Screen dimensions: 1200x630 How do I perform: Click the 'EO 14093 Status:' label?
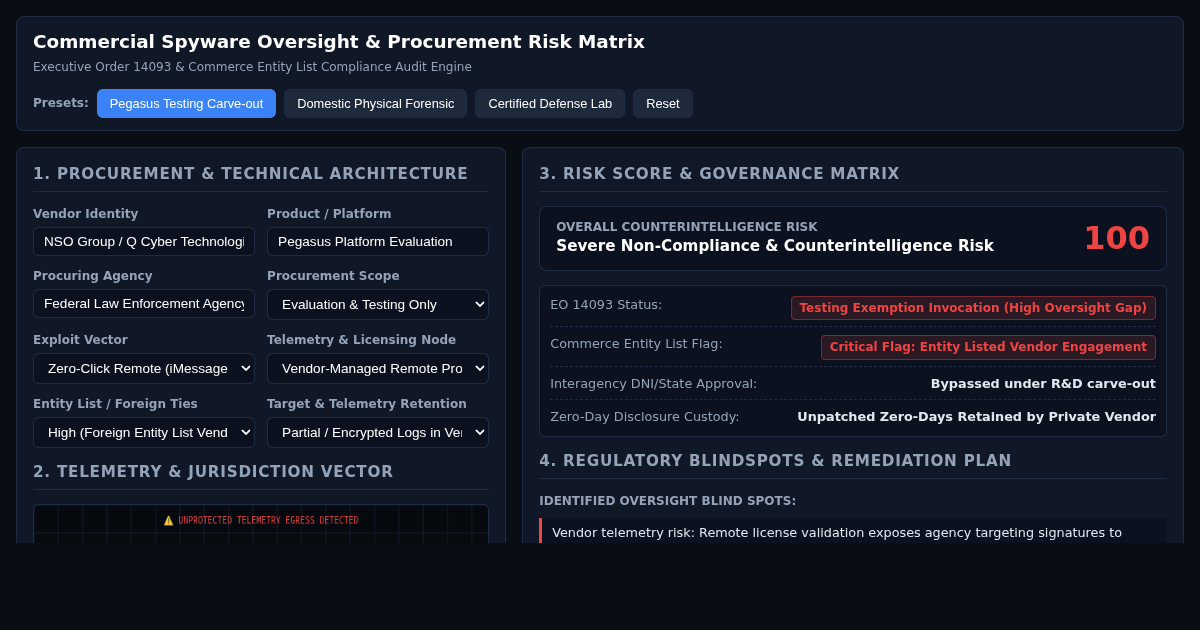tap(606, 304)
